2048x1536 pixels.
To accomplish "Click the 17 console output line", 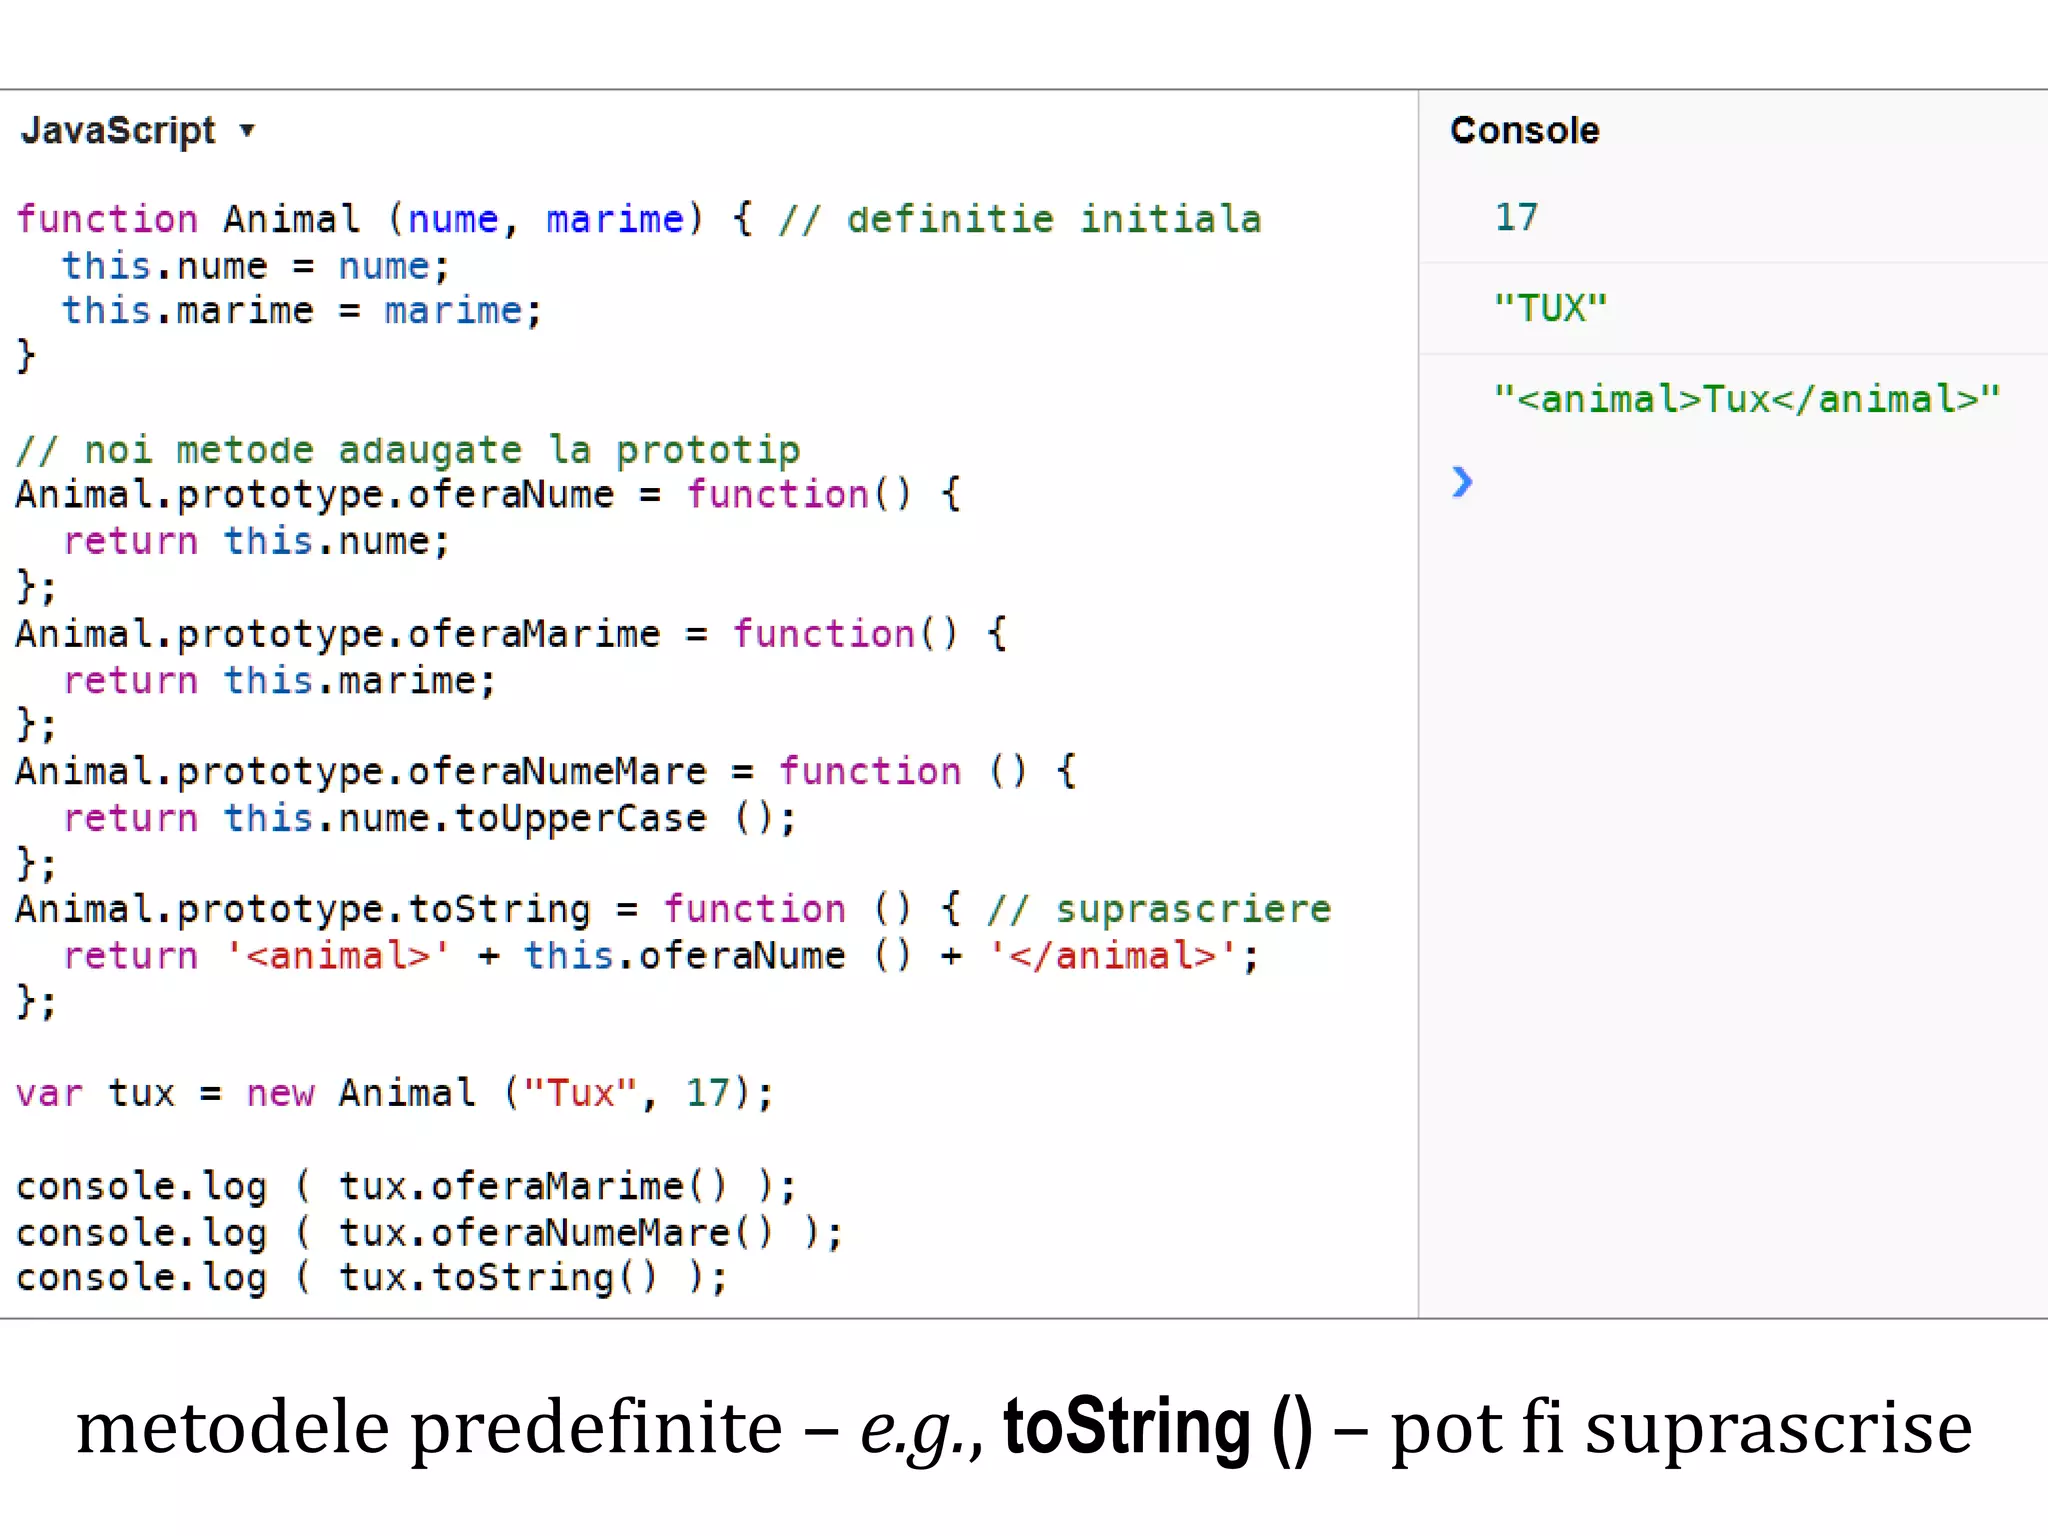I will pos(1516,217).
